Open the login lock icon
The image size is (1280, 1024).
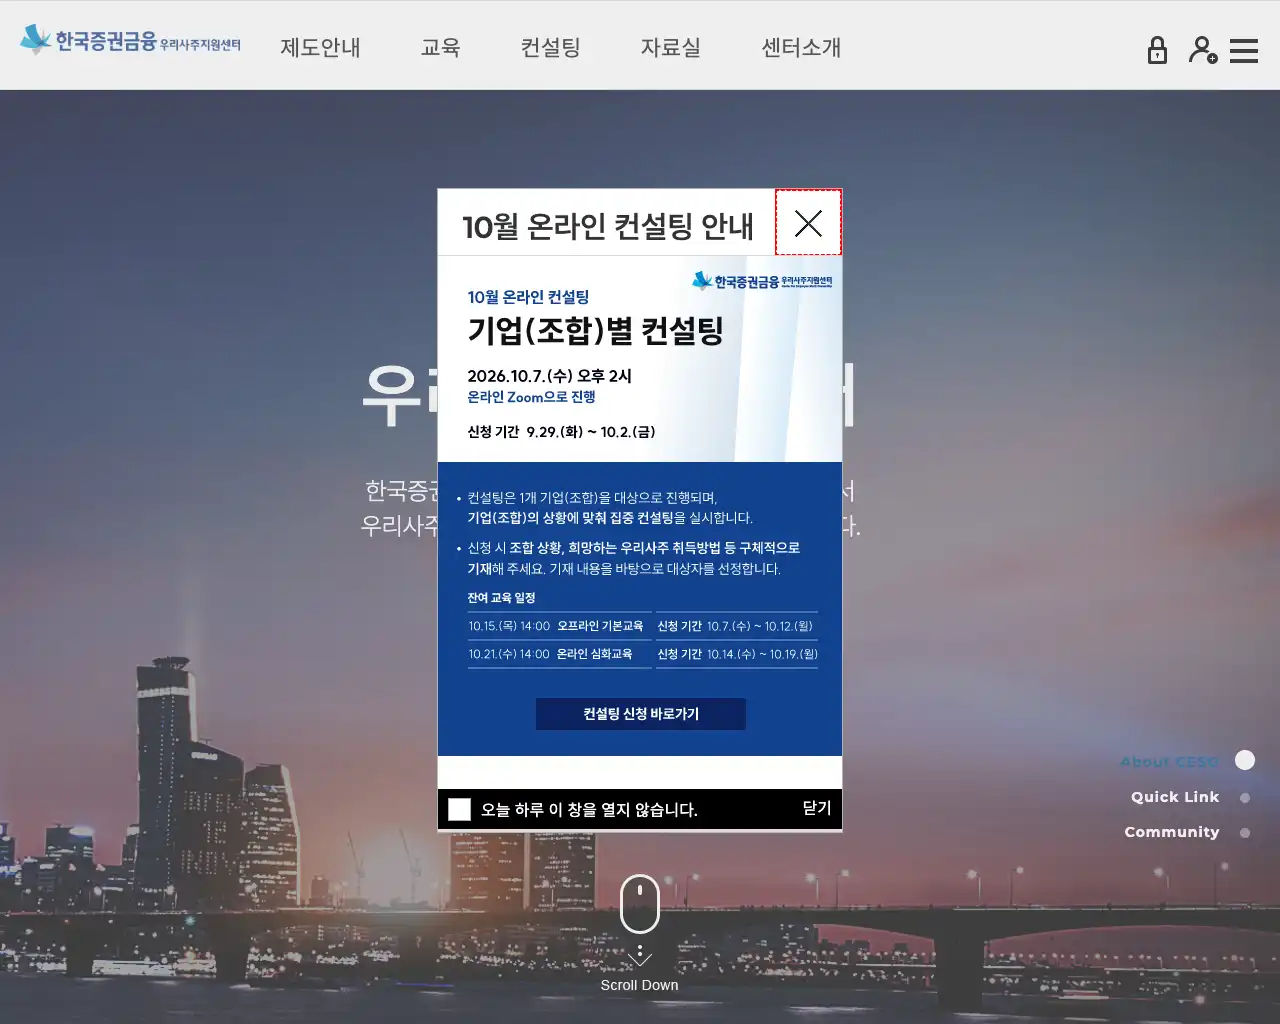(1157, 50)
